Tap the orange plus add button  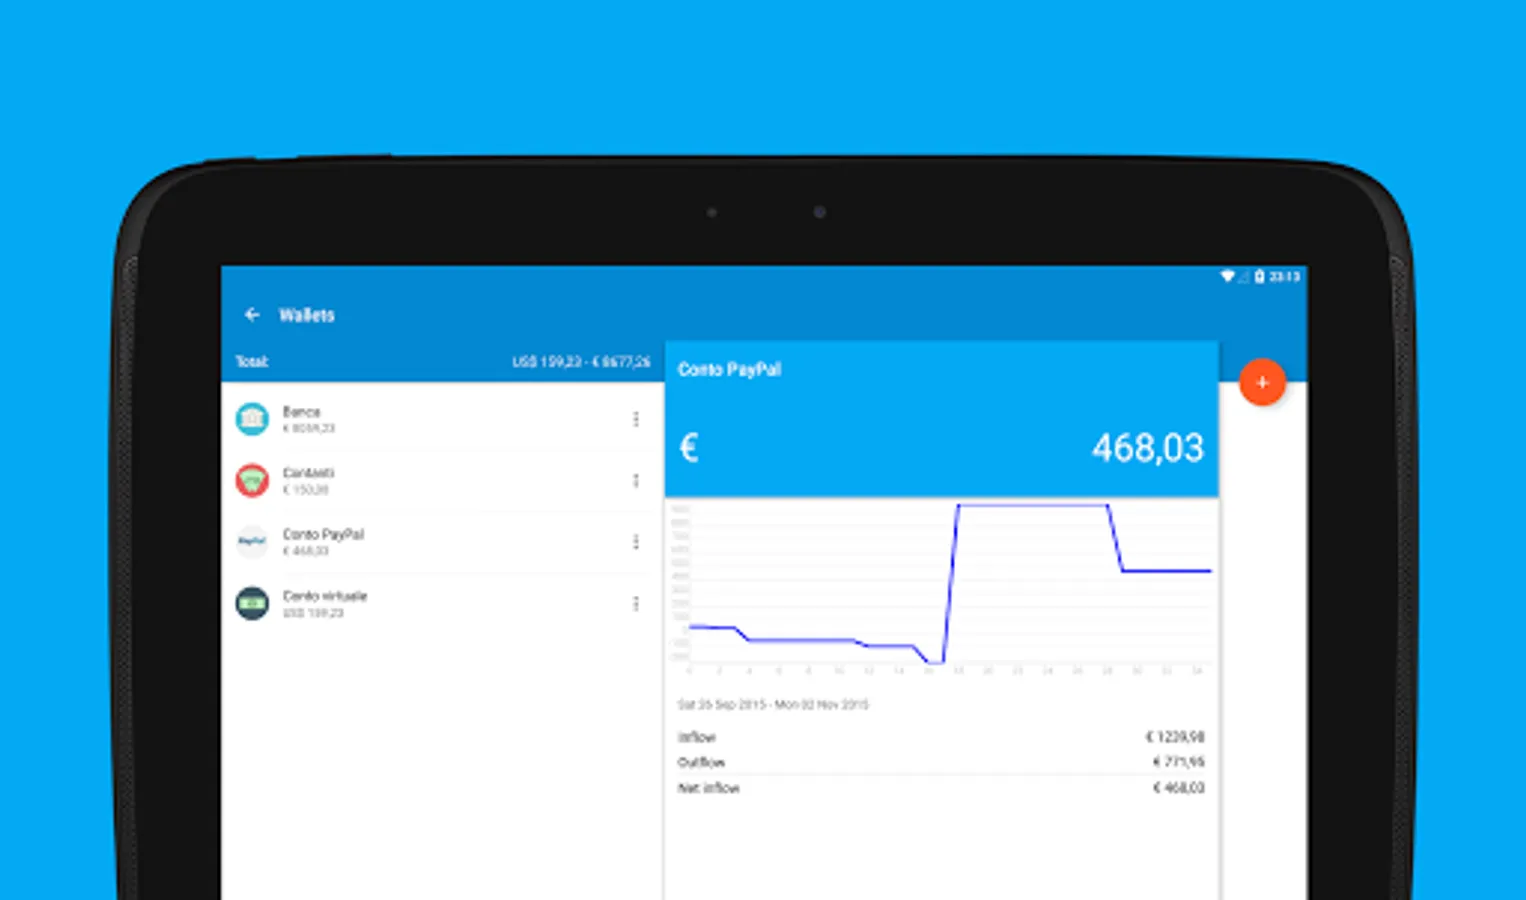(1262, 382)
